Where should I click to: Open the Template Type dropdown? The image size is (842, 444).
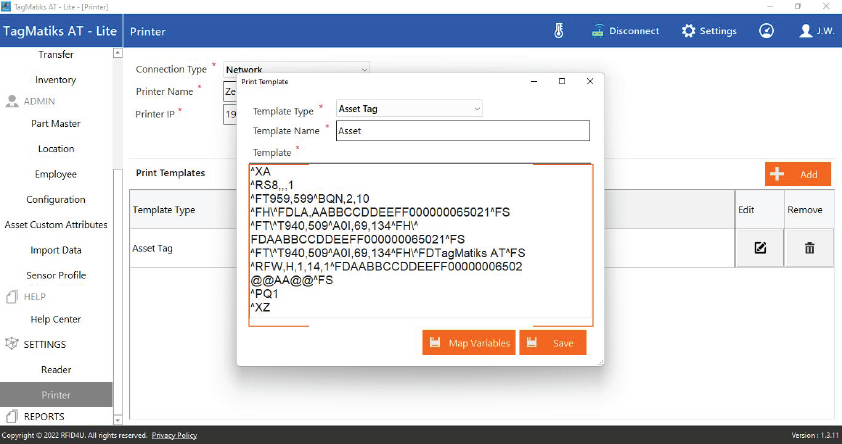click(409, 108)
